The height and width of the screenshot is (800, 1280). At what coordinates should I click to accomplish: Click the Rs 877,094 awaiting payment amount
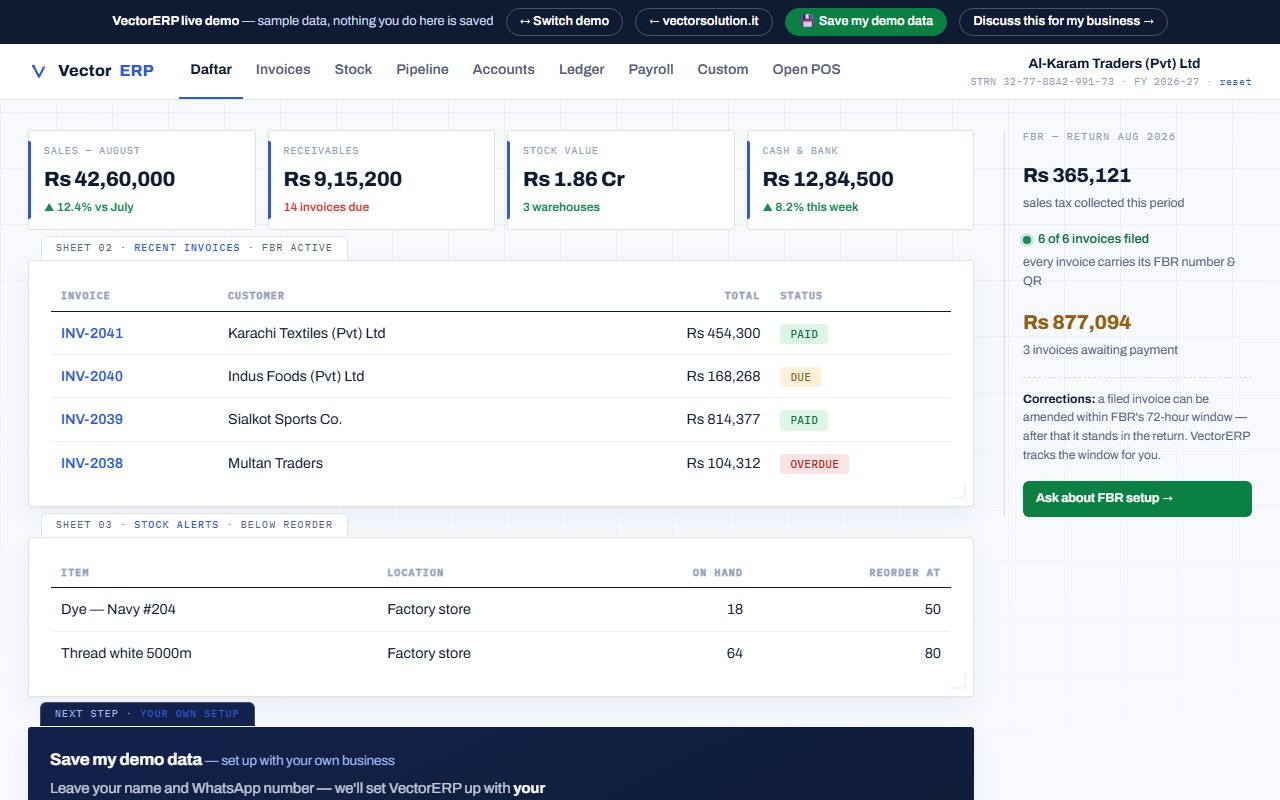pyautogui.click(x=1077, y=322)
